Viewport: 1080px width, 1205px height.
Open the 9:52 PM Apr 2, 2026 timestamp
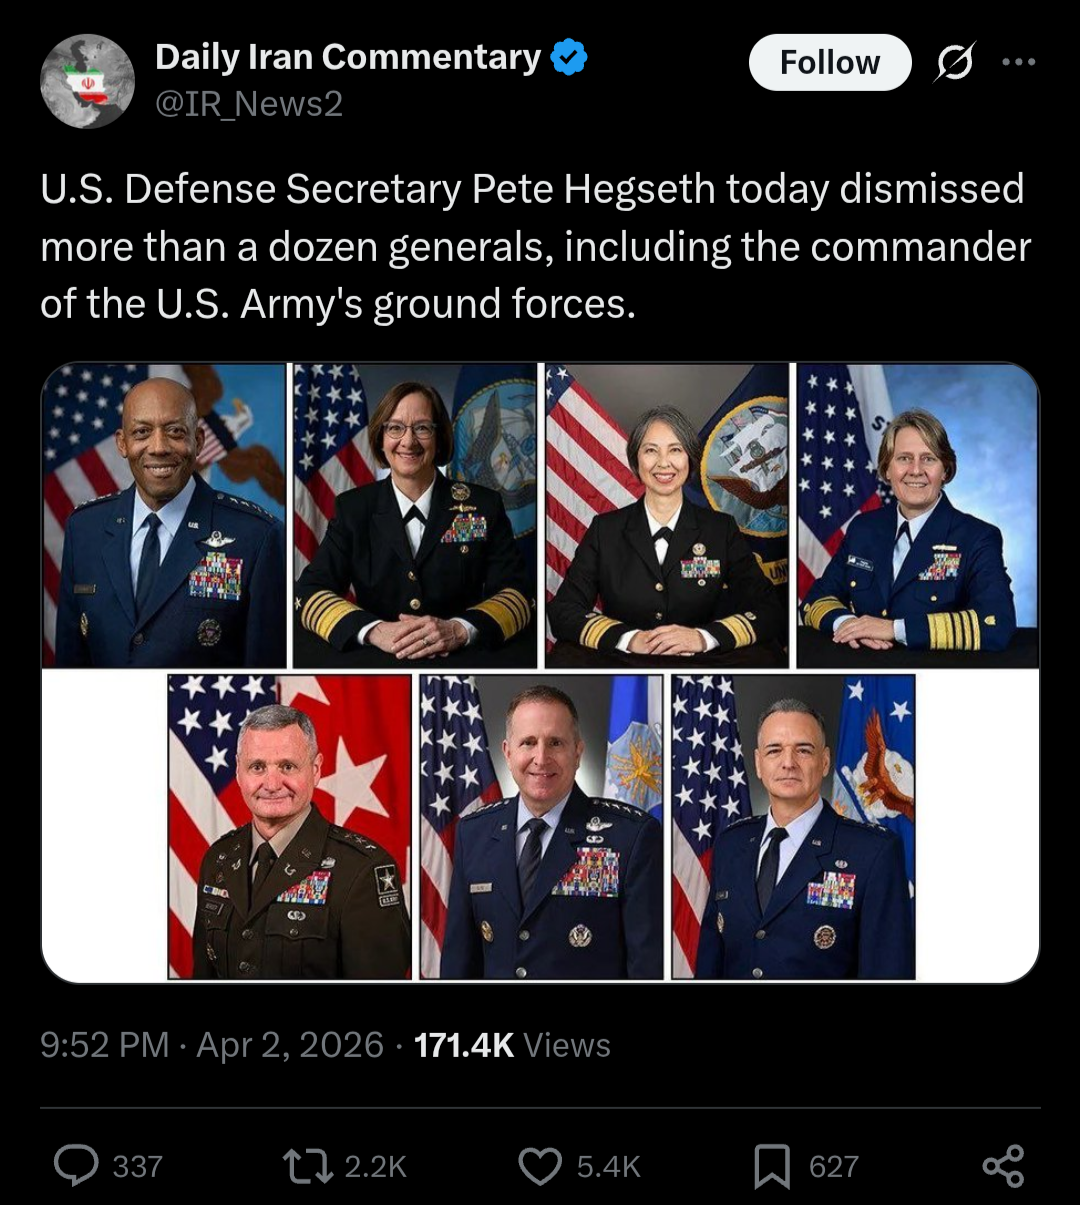point(212,1045)
